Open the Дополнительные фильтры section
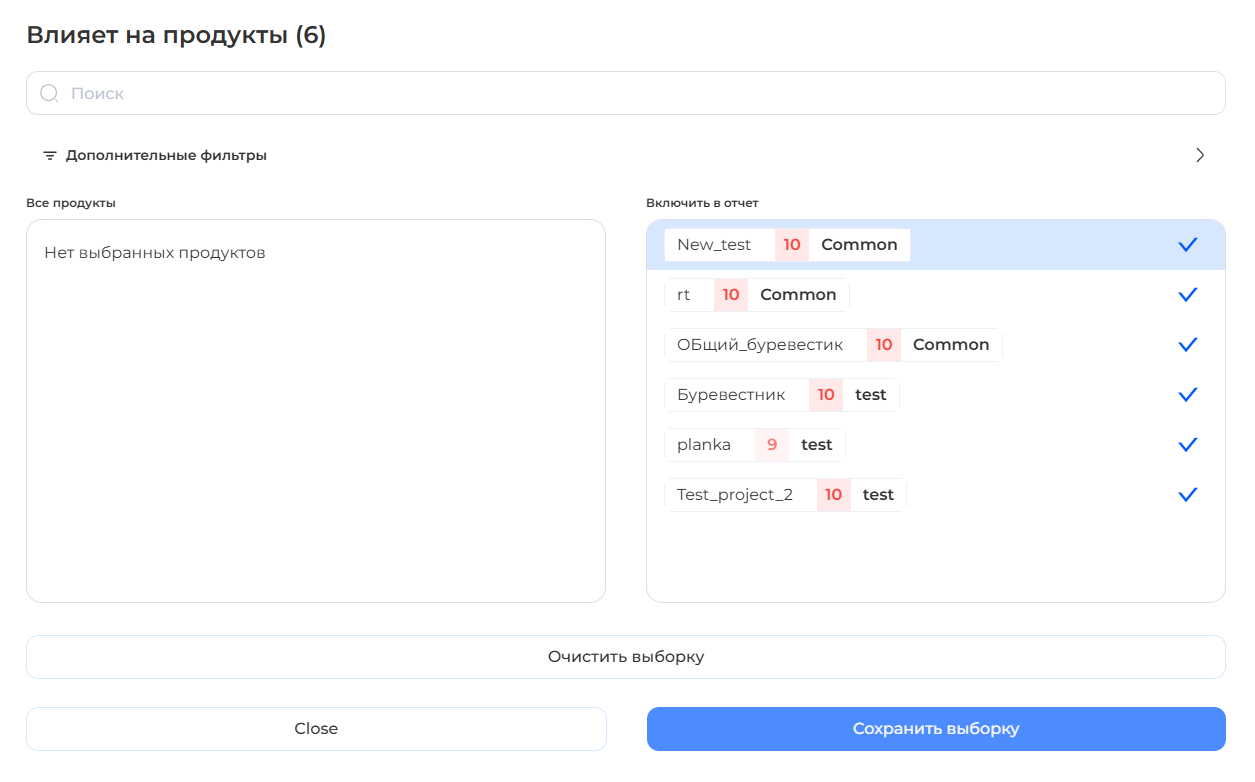Viewport: 1255px width, 782px height. tap(166, 156)
